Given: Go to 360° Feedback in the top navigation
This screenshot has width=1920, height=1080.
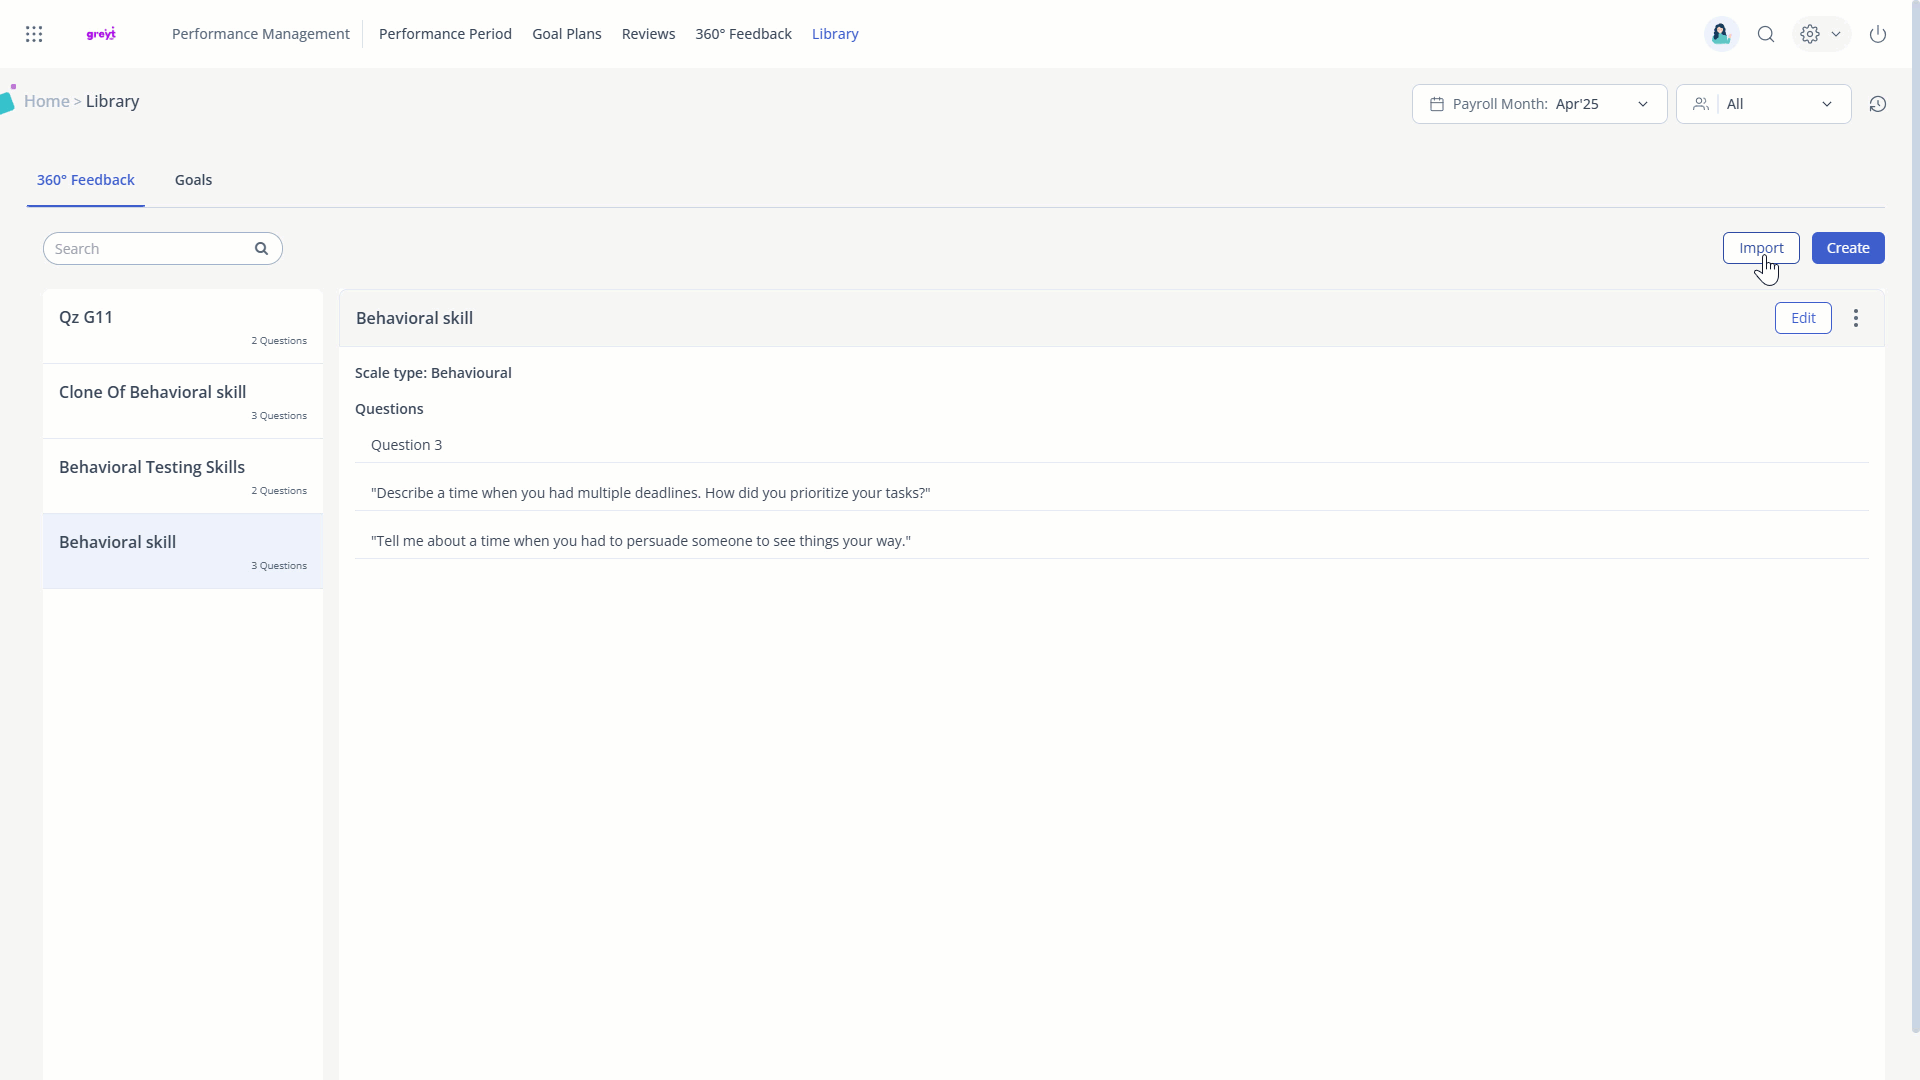Looking at the screenshot, I should click(743, 34).
